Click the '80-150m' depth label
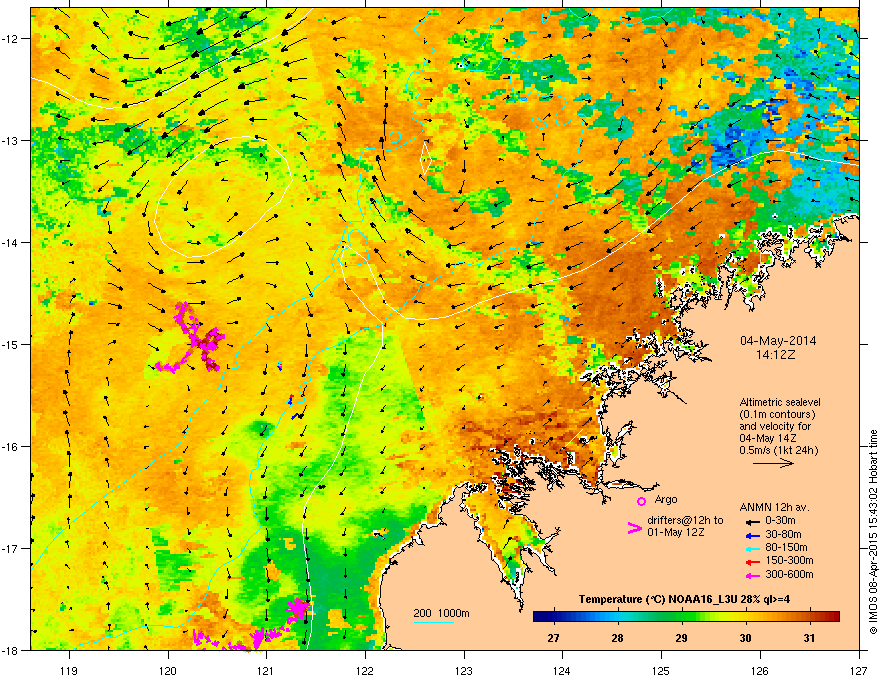 coord(786,548)
